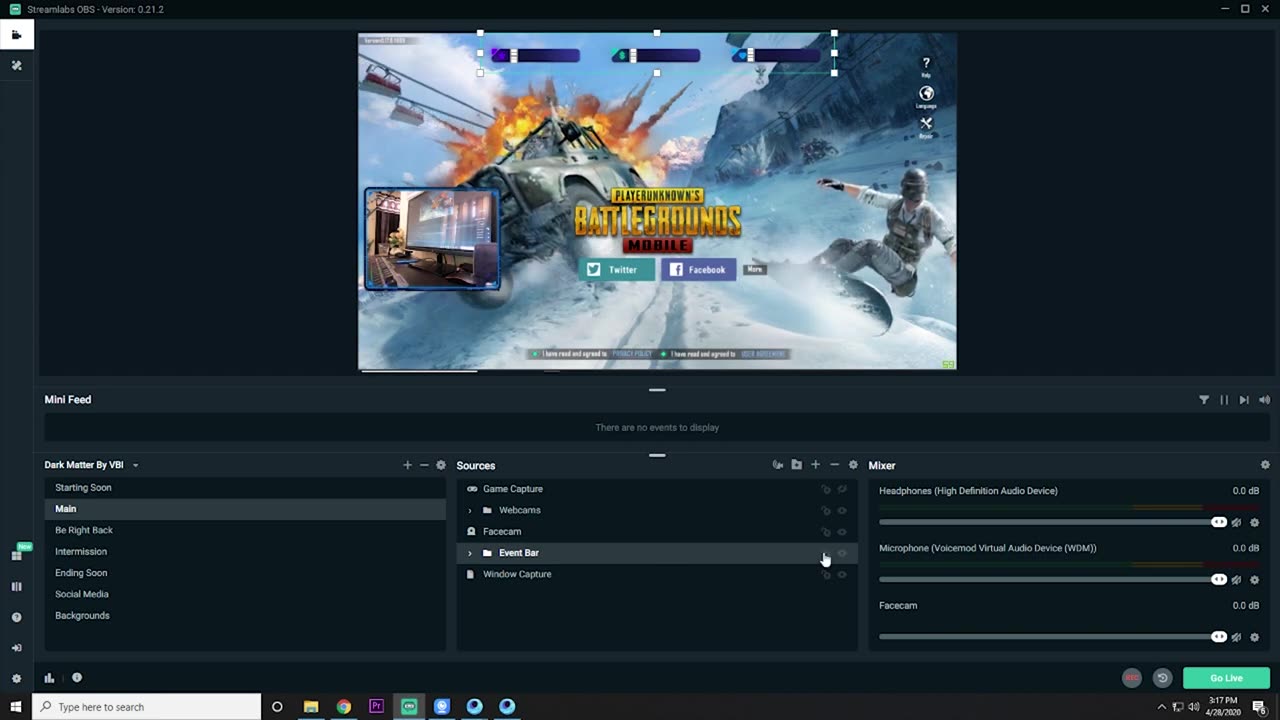The height and width of the screenshot is (720, 1280).
Task: Open source properties gear in Sources header
Action: 853,465
